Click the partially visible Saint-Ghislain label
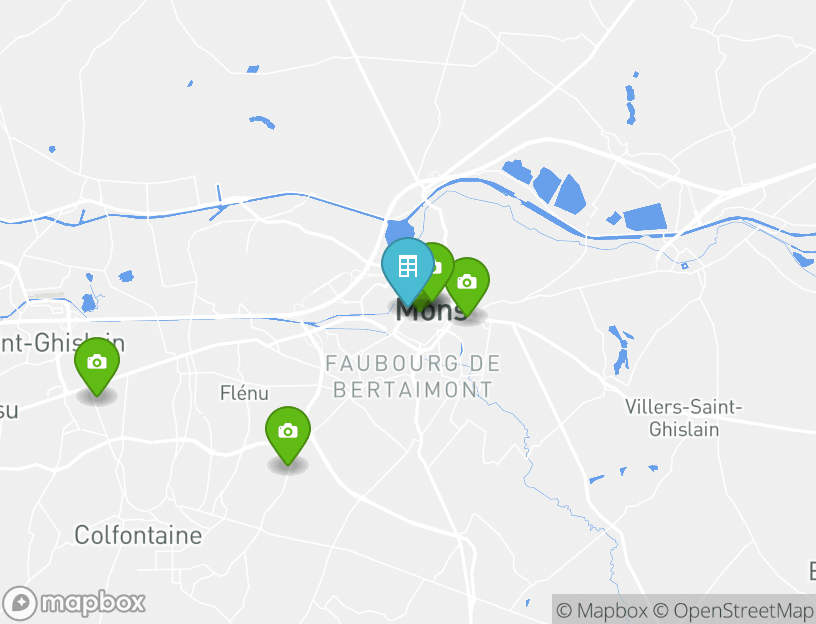This screenshot has width=816, height=624. pyautogui.click(x=62, y=343)
